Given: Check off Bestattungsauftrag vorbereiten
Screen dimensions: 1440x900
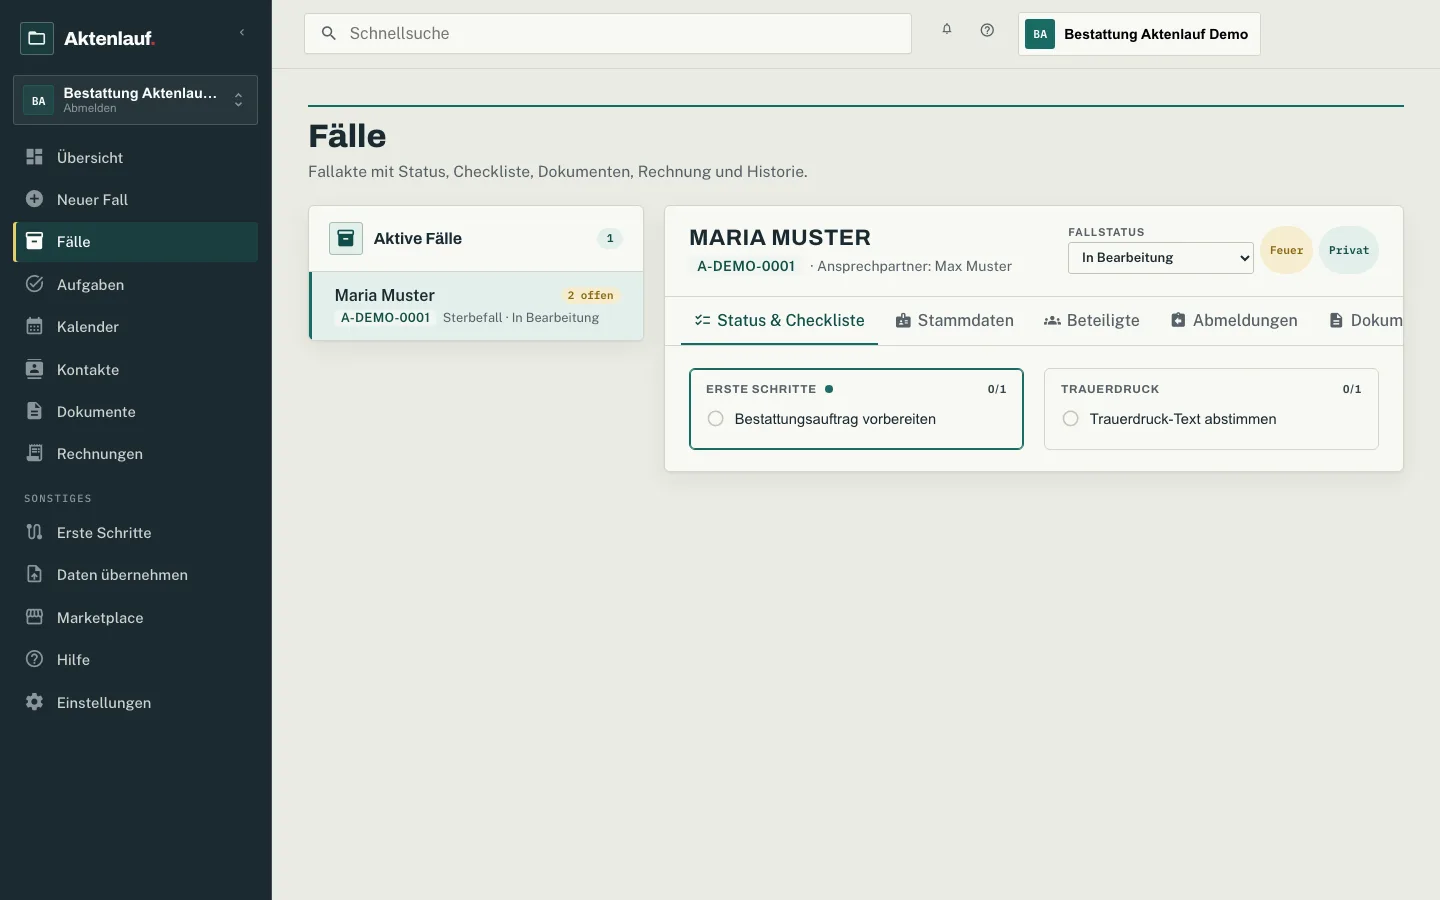Looking at the screenshot, I should coord(715,419).
